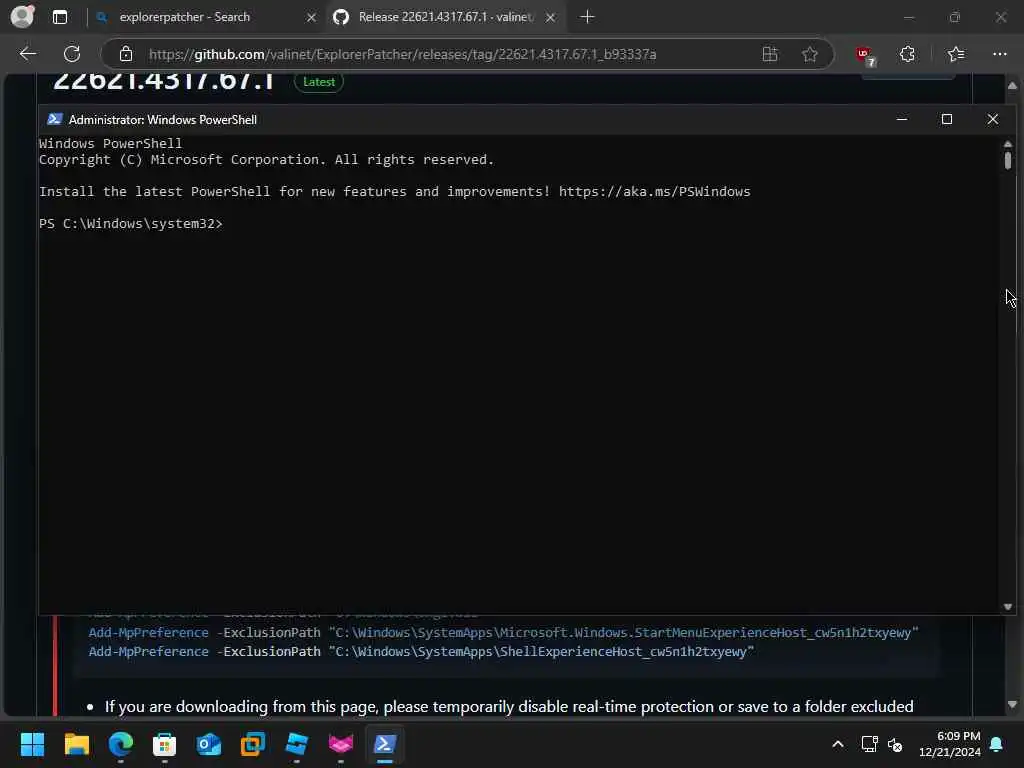Click the PowerShell title bar icon
The image size is (1024, 768).
[x=55, y=119]
